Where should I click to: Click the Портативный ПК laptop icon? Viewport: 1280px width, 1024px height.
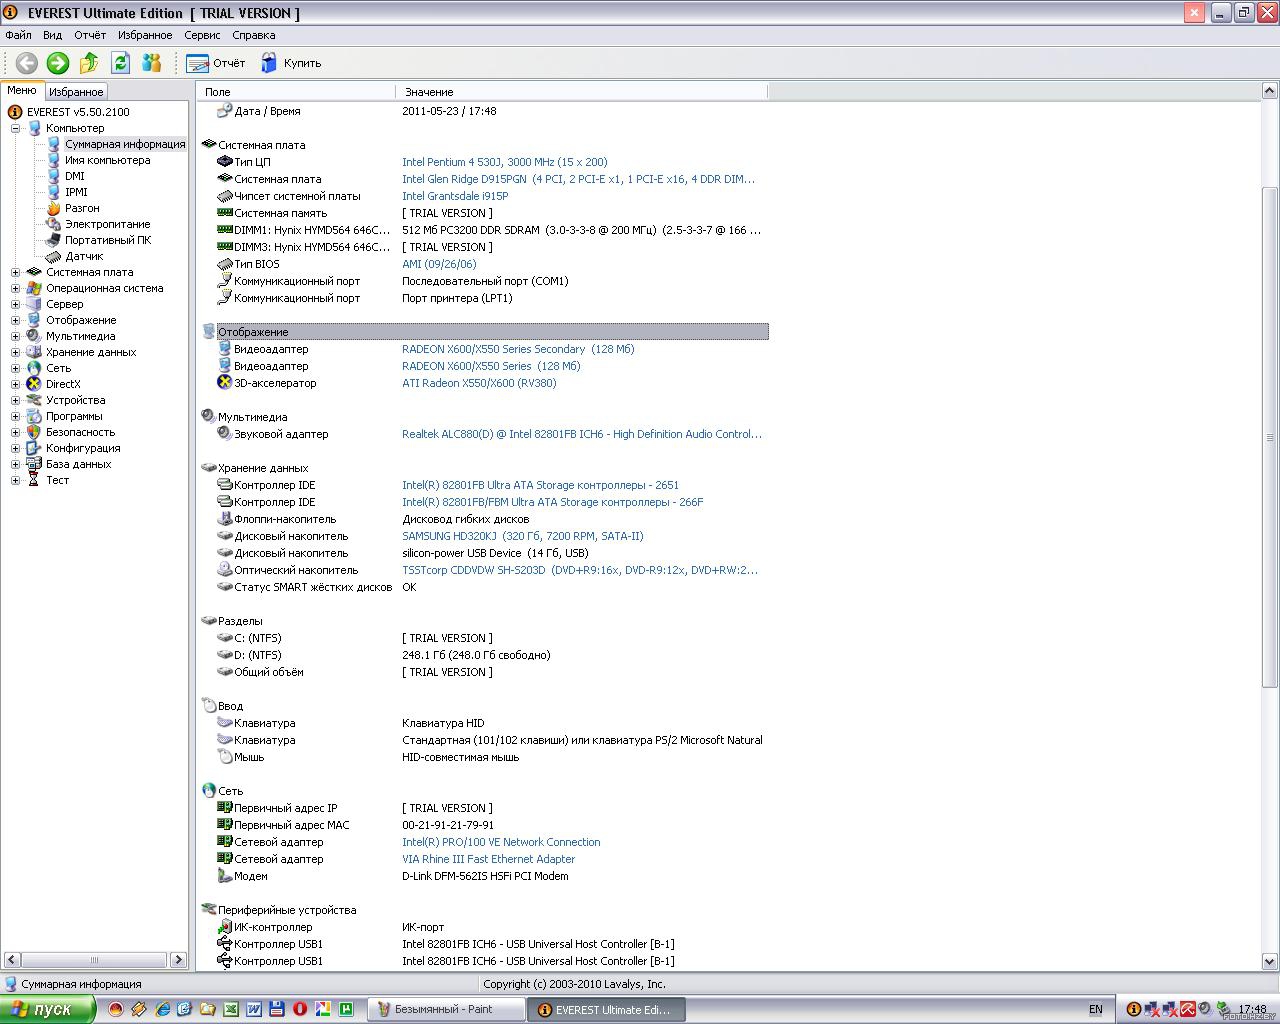(x=53, y=240)
